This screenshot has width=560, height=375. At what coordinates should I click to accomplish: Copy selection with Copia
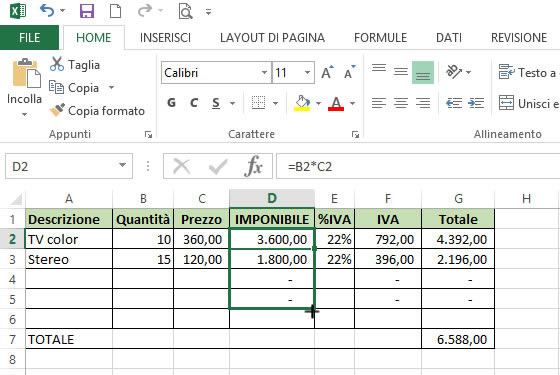click(x=74, y=88)
